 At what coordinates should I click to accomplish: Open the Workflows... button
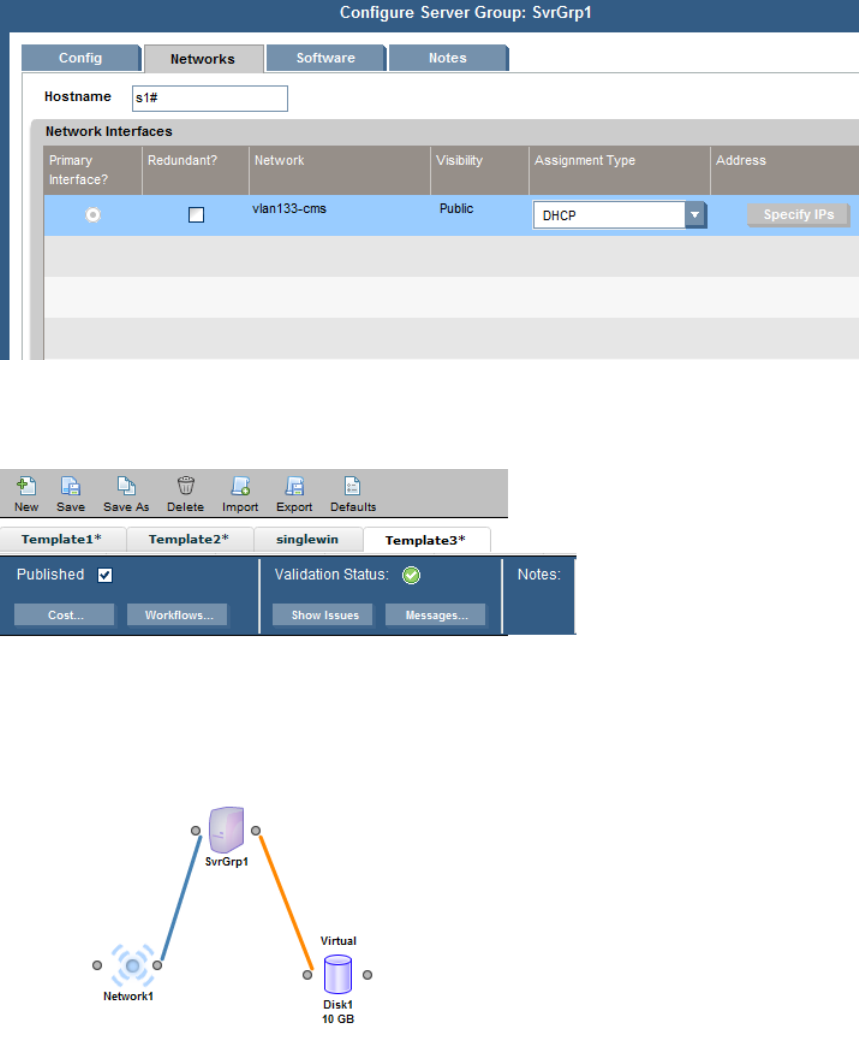pyautogui.click(x=178, y=615)
